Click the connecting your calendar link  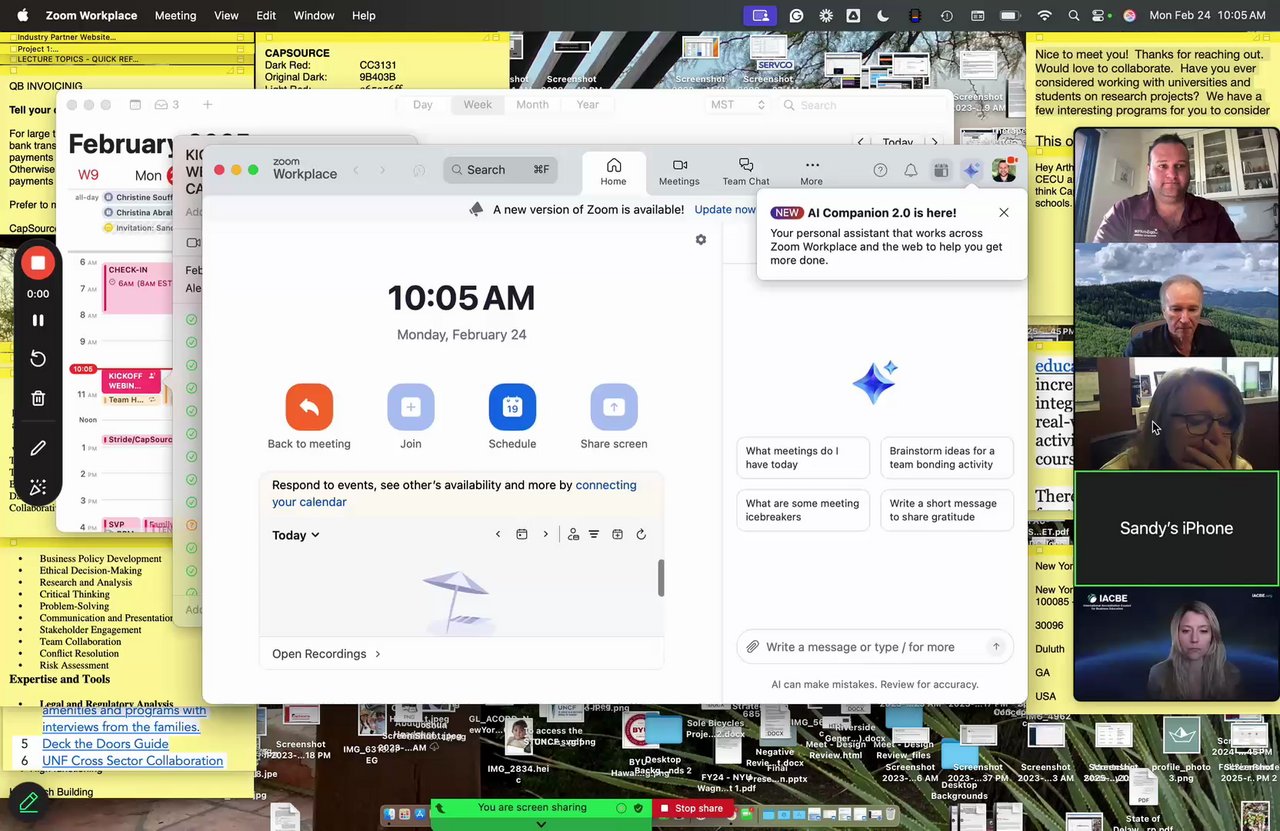click(454, 493)
